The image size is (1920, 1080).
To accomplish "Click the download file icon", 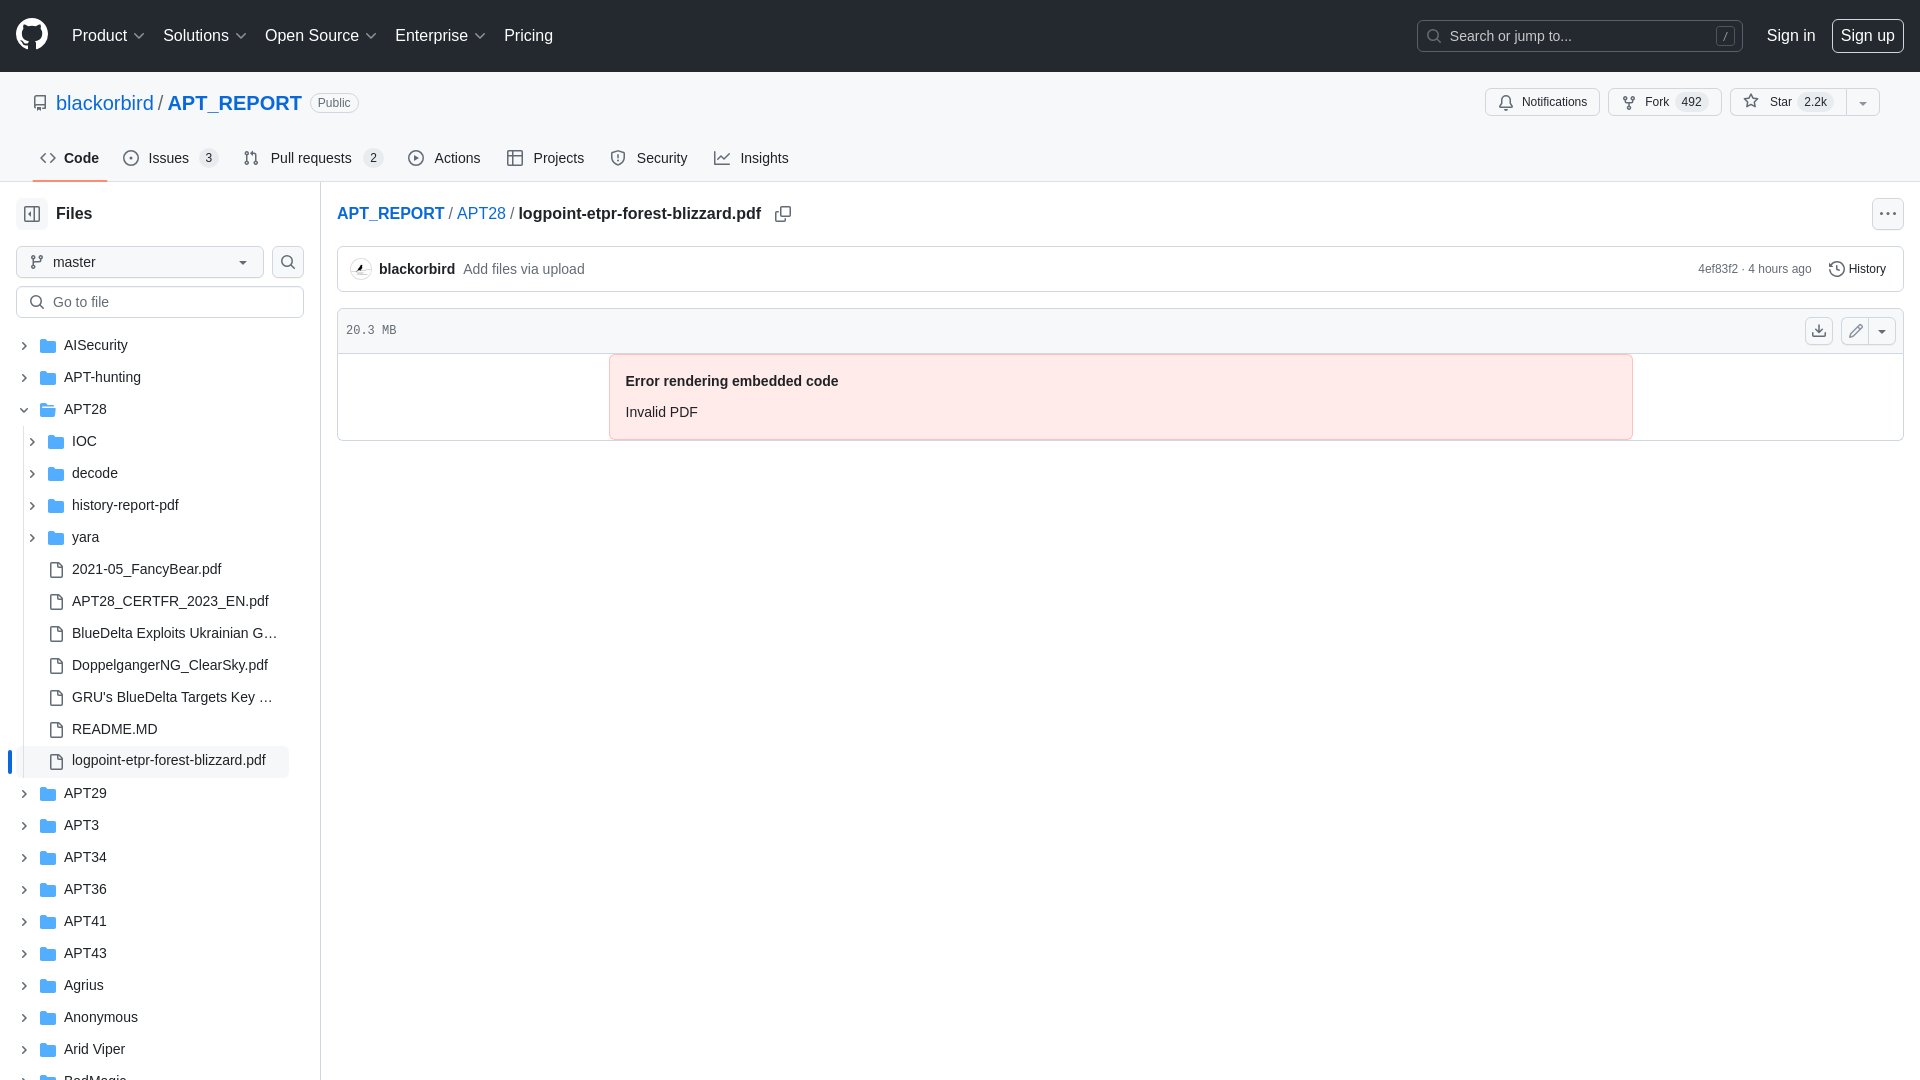I will 1818,330.
